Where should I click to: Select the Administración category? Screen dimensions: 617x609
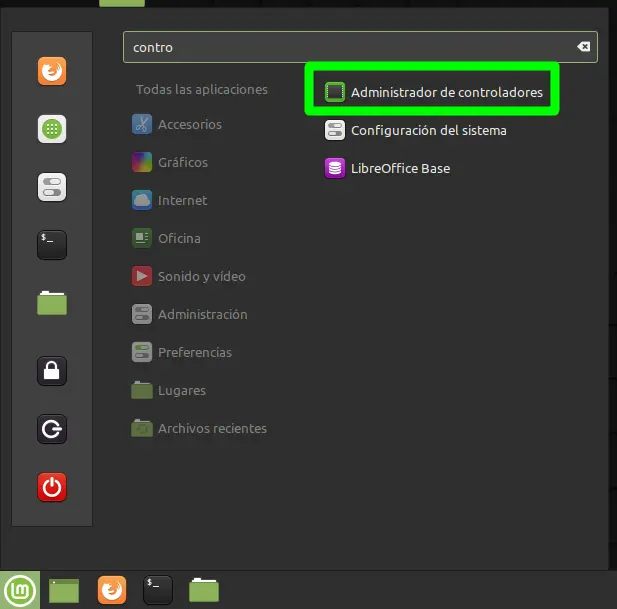[190, 315]
